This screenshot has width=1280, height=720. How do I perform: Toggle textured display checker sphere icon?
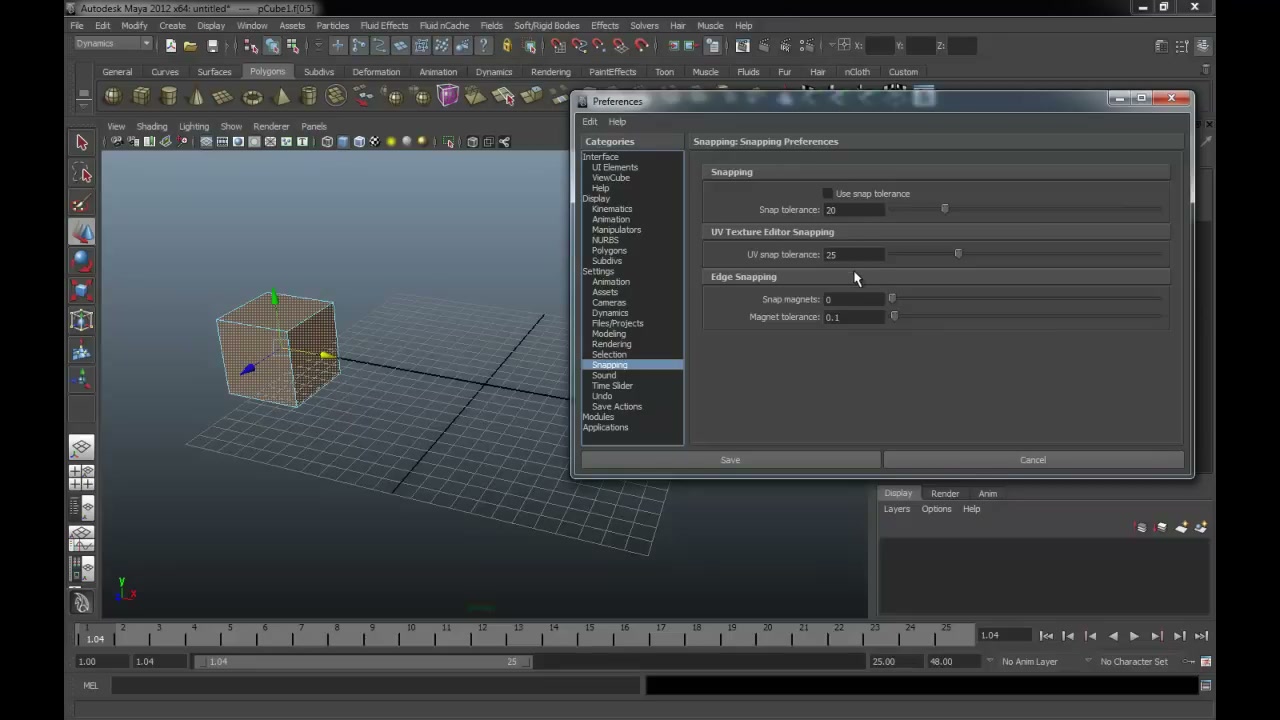[375, 142]
